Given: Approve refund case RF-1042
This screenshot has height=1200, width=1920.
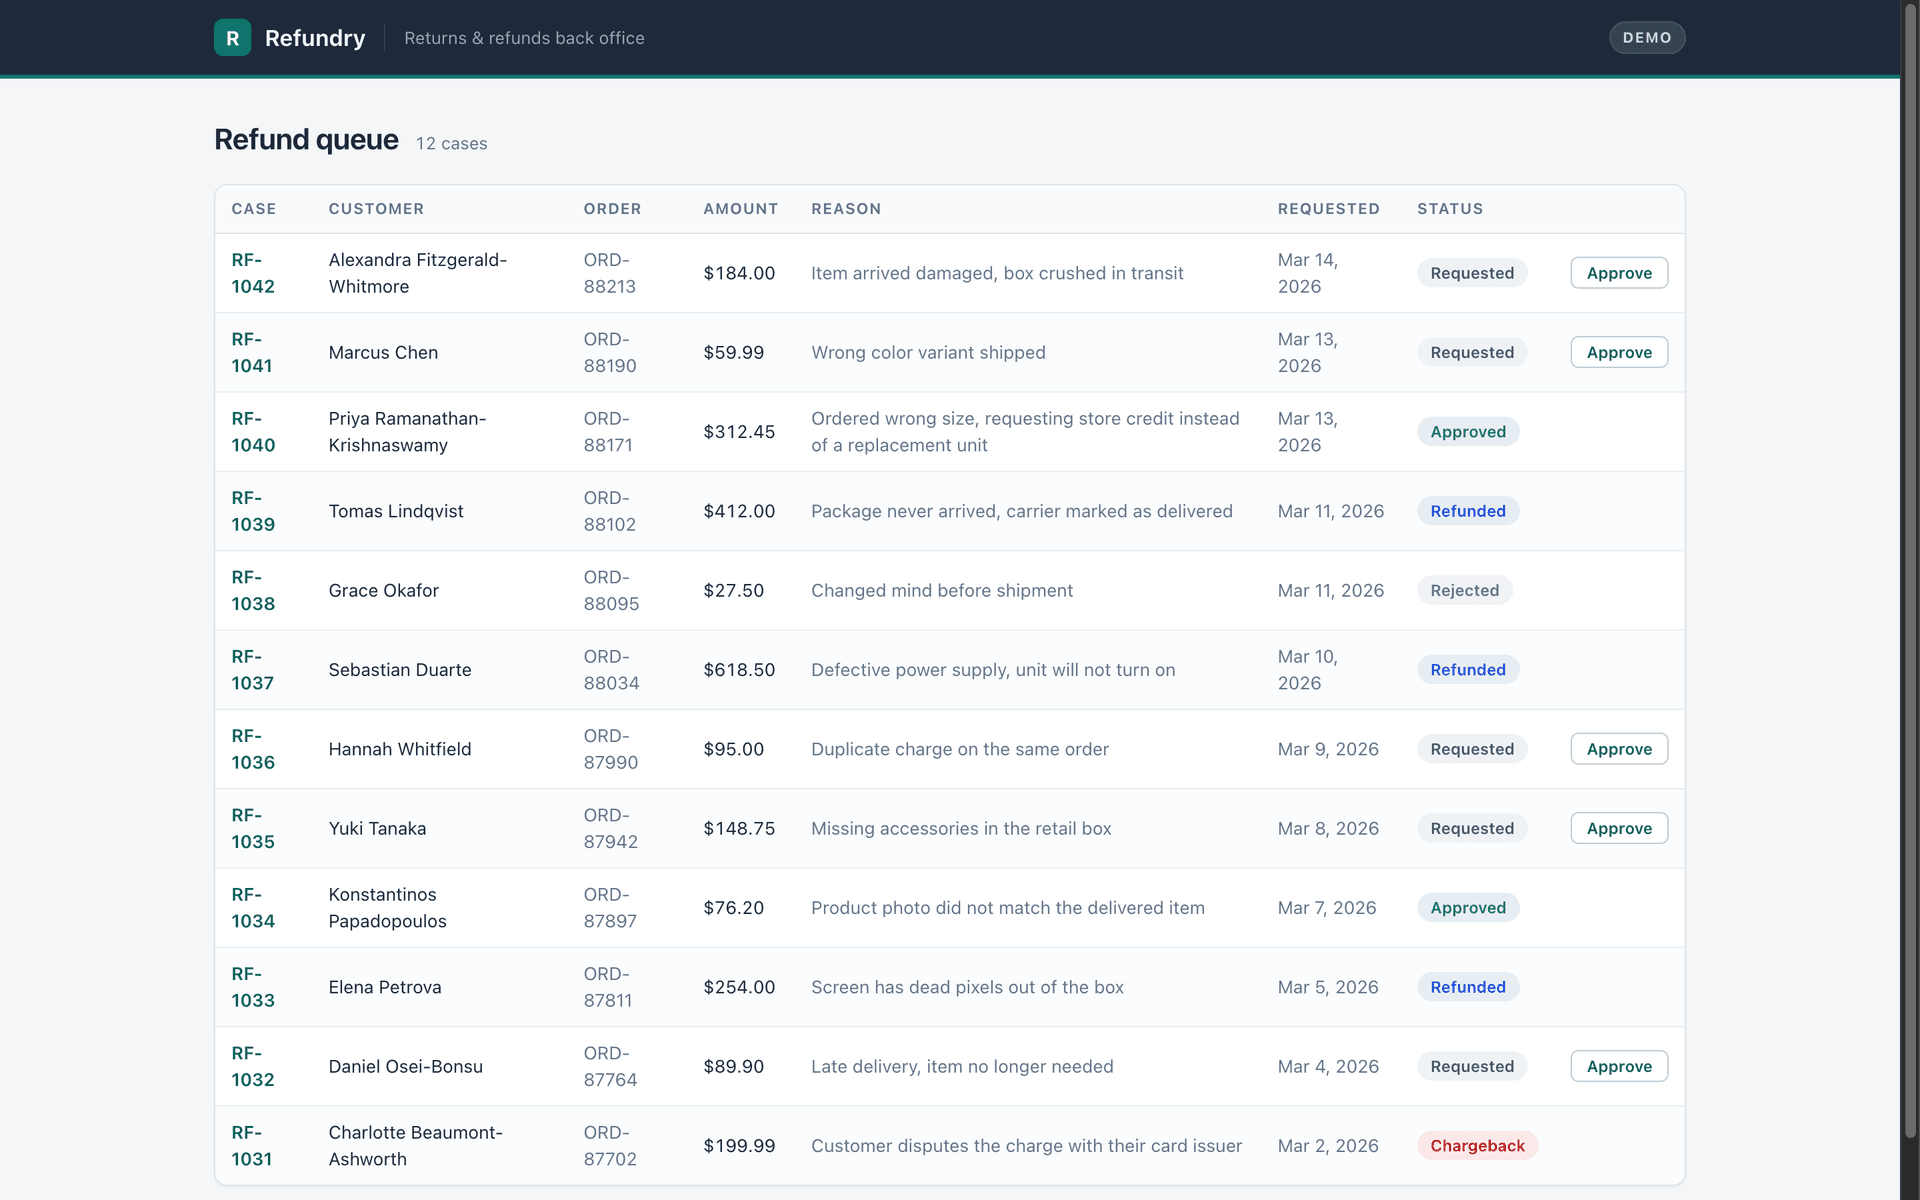Looking at the screenshot, I should [x=1619, y=273].
